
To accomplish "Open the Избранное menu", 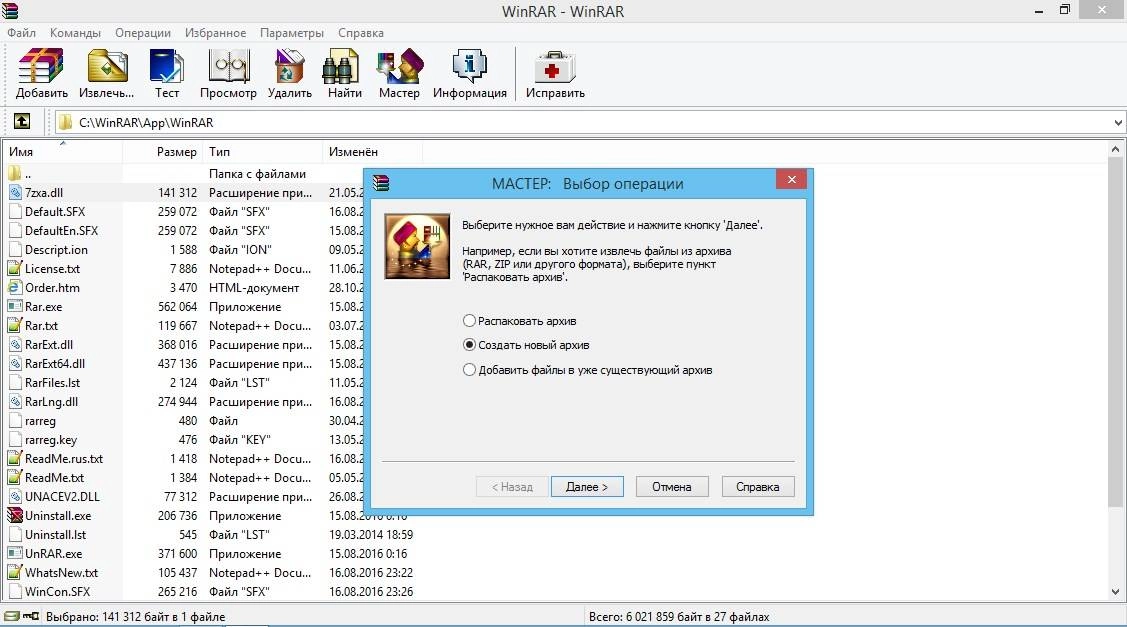I will 216,33.
